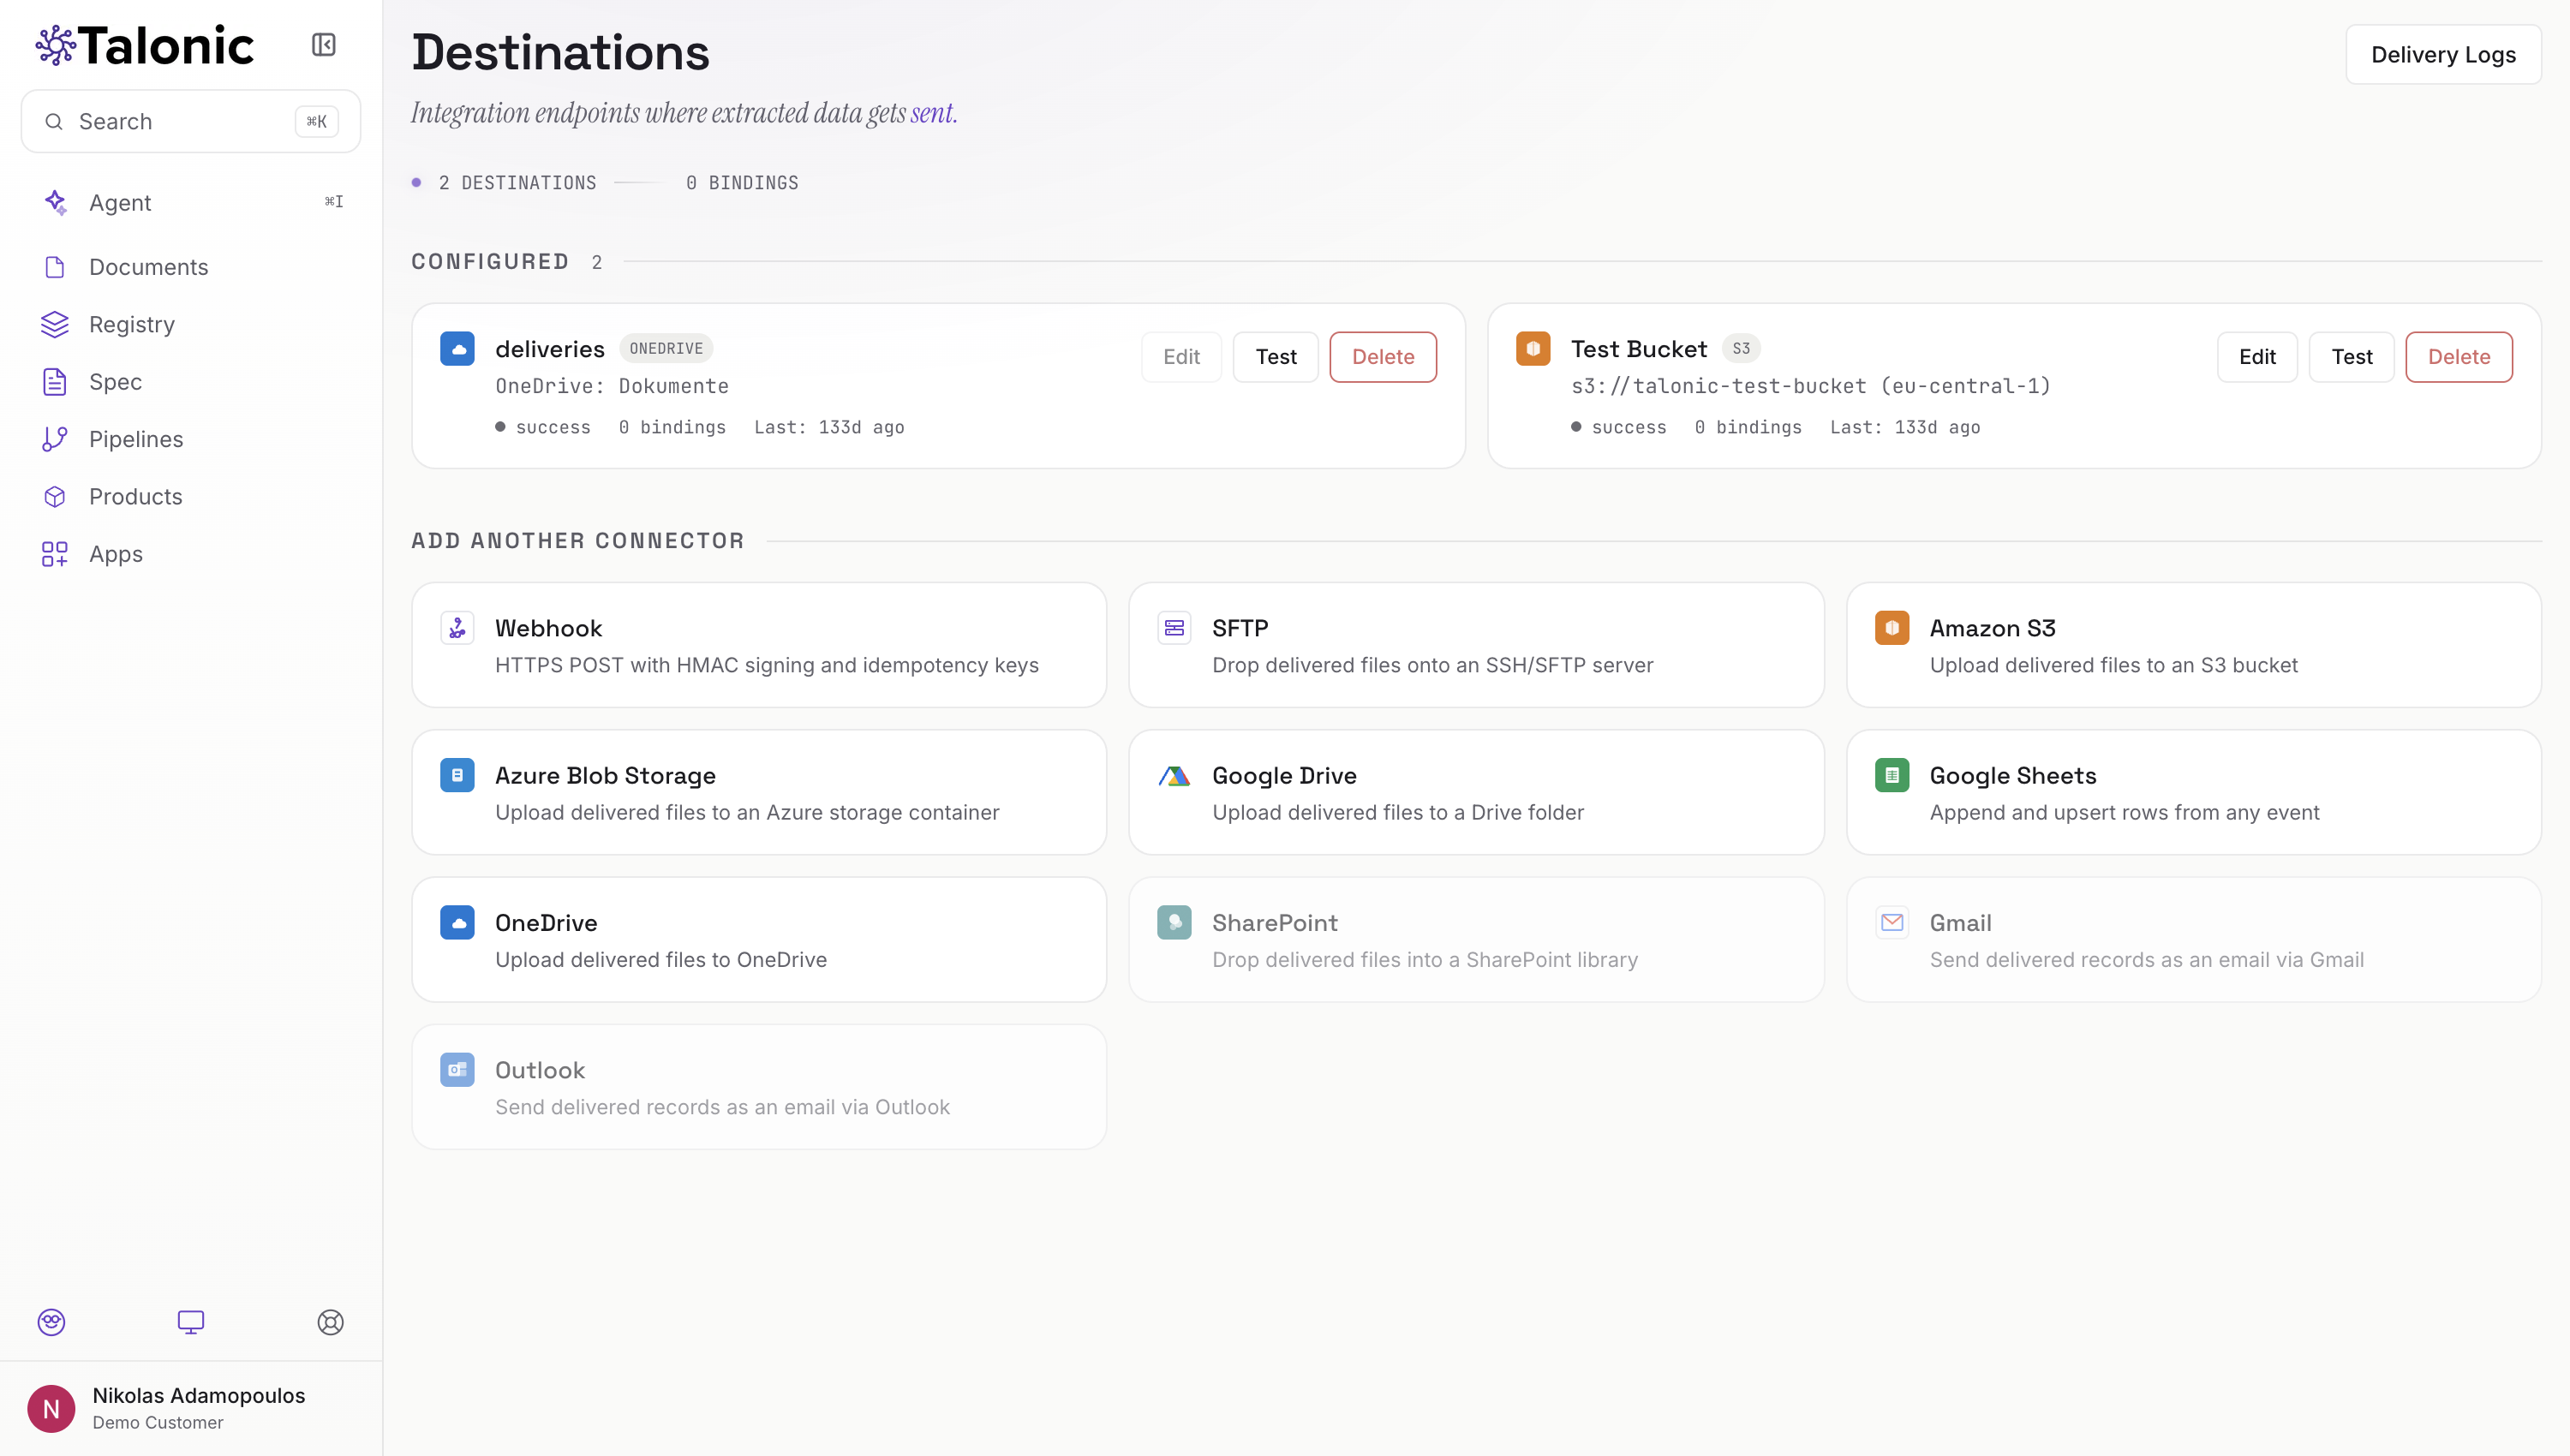Click the '0 BINDINGS' counter
Image resolution: width=2570 pixels, height=1456 pixels.
pos(742,183)
